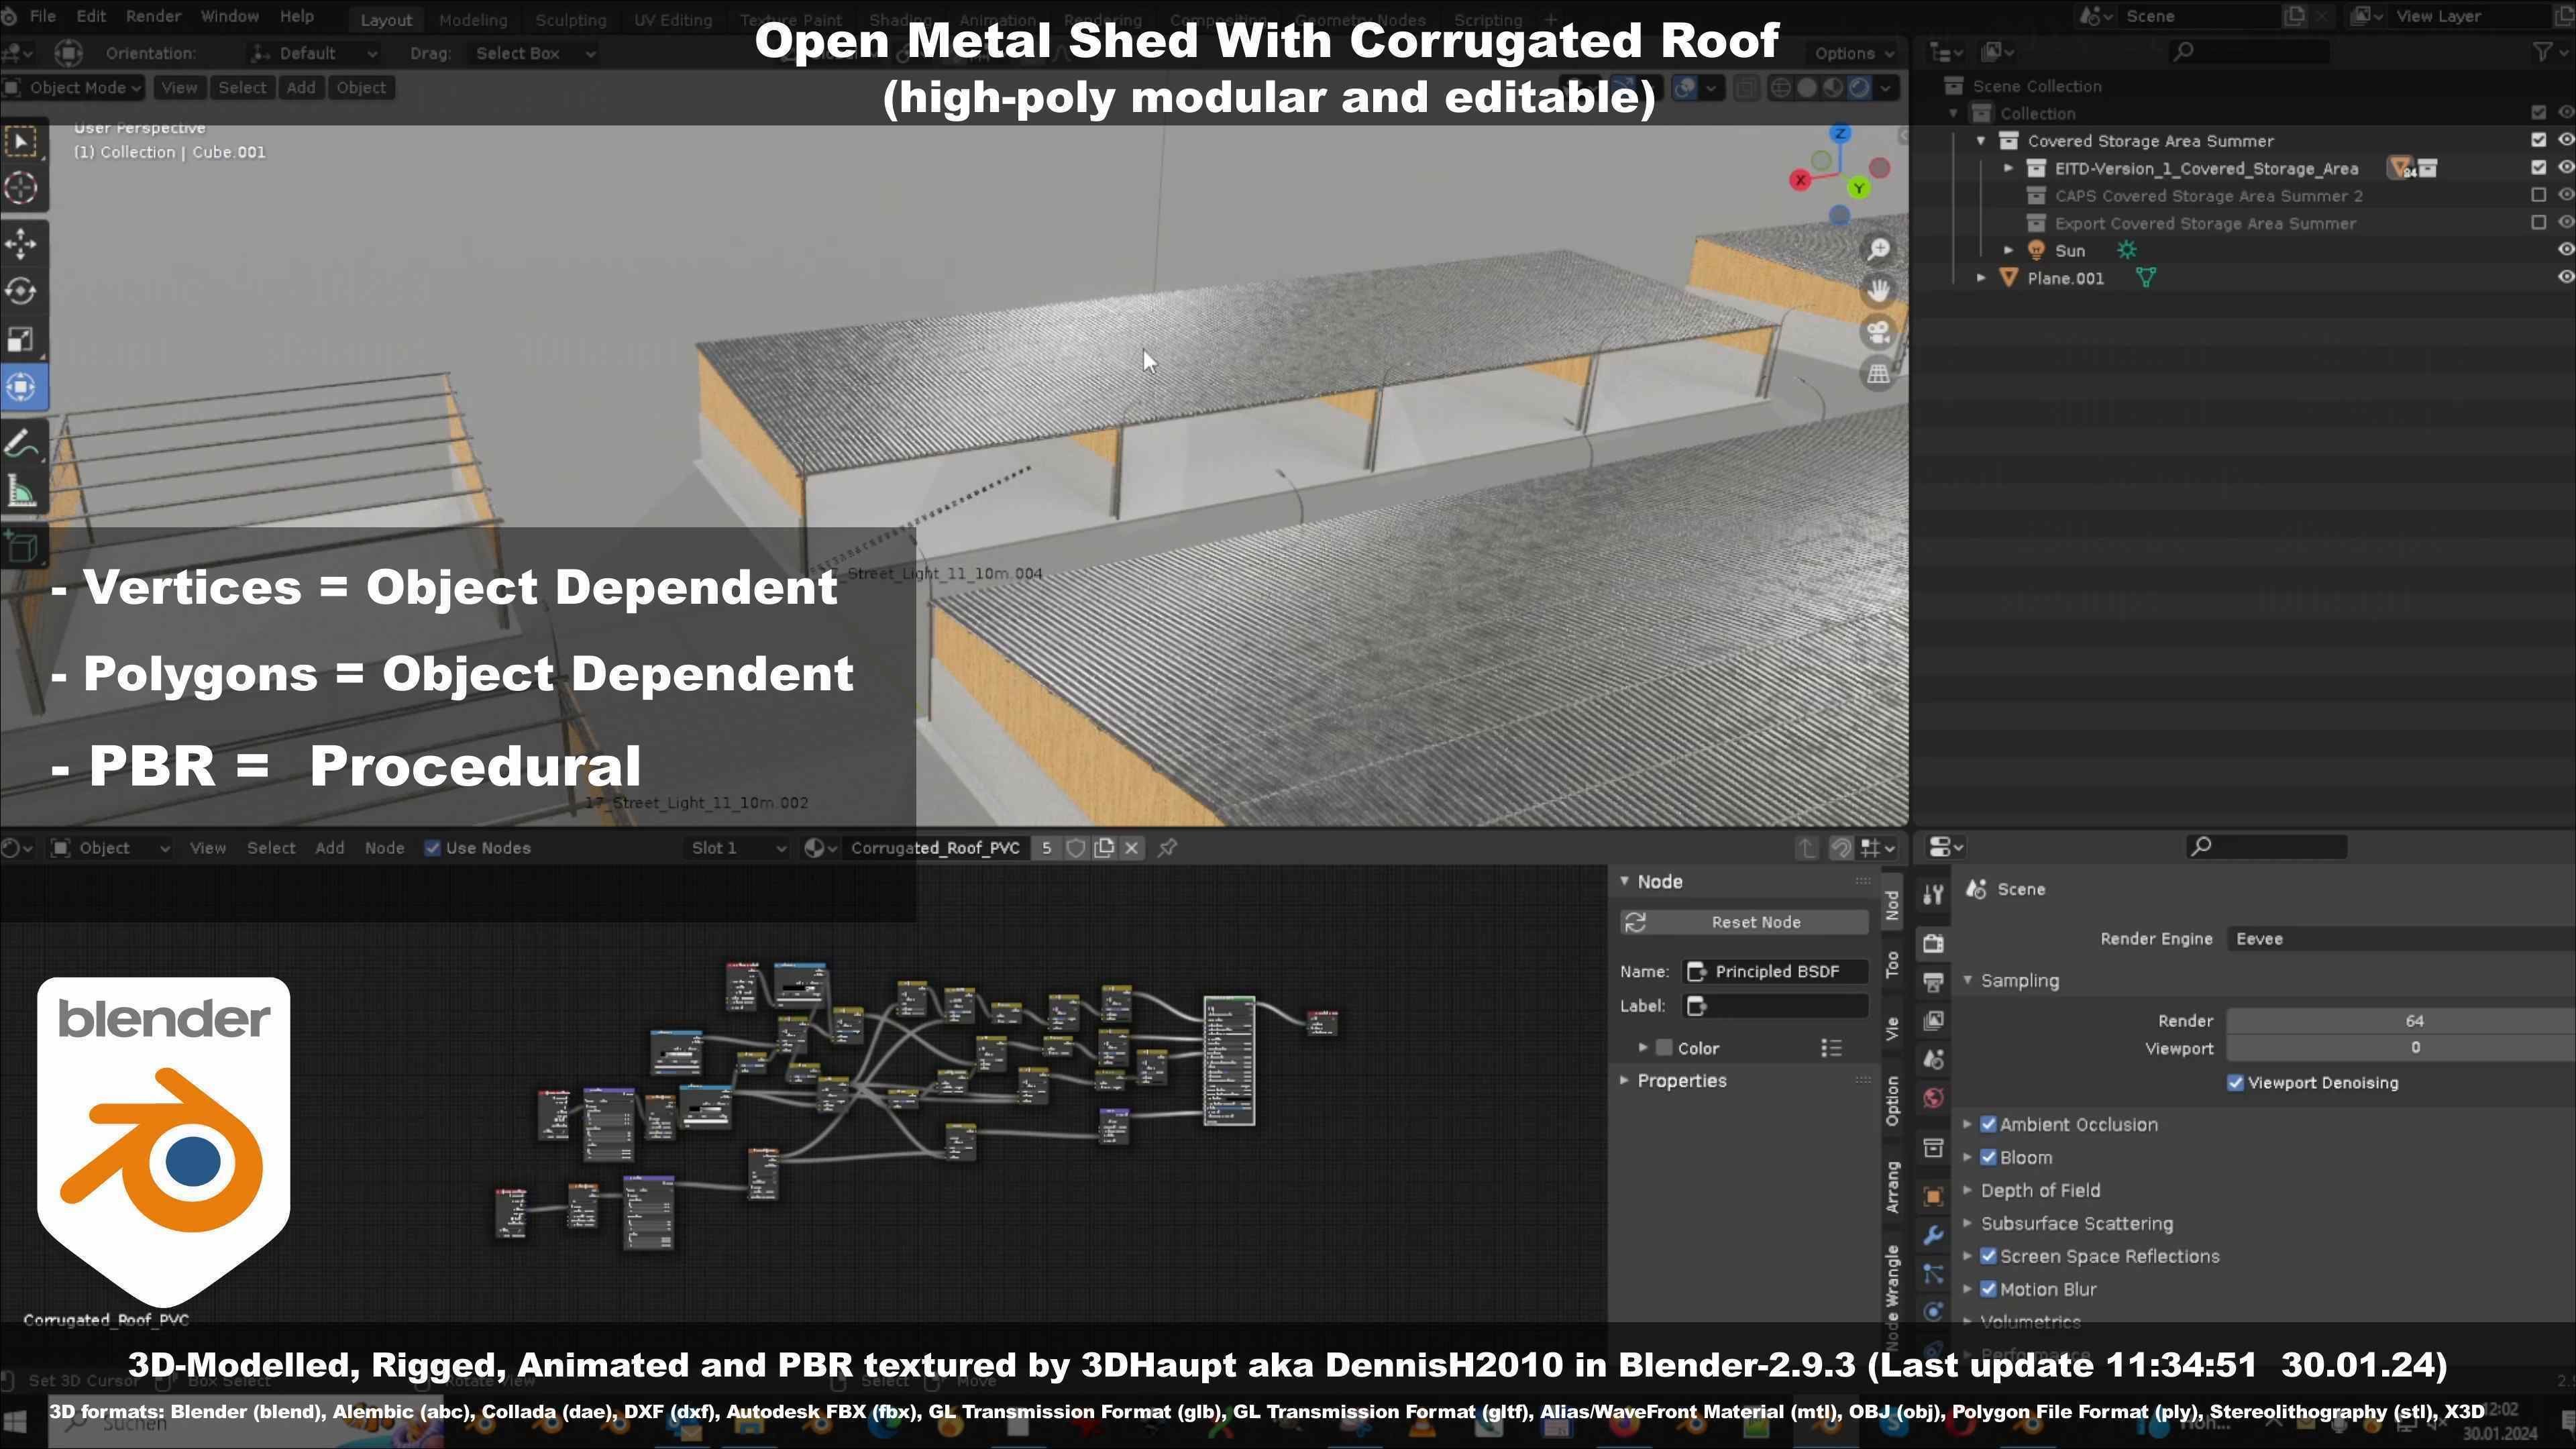Click the fake user shield icon for material
2576x1449 pixels.
[x=1076, y=848]
